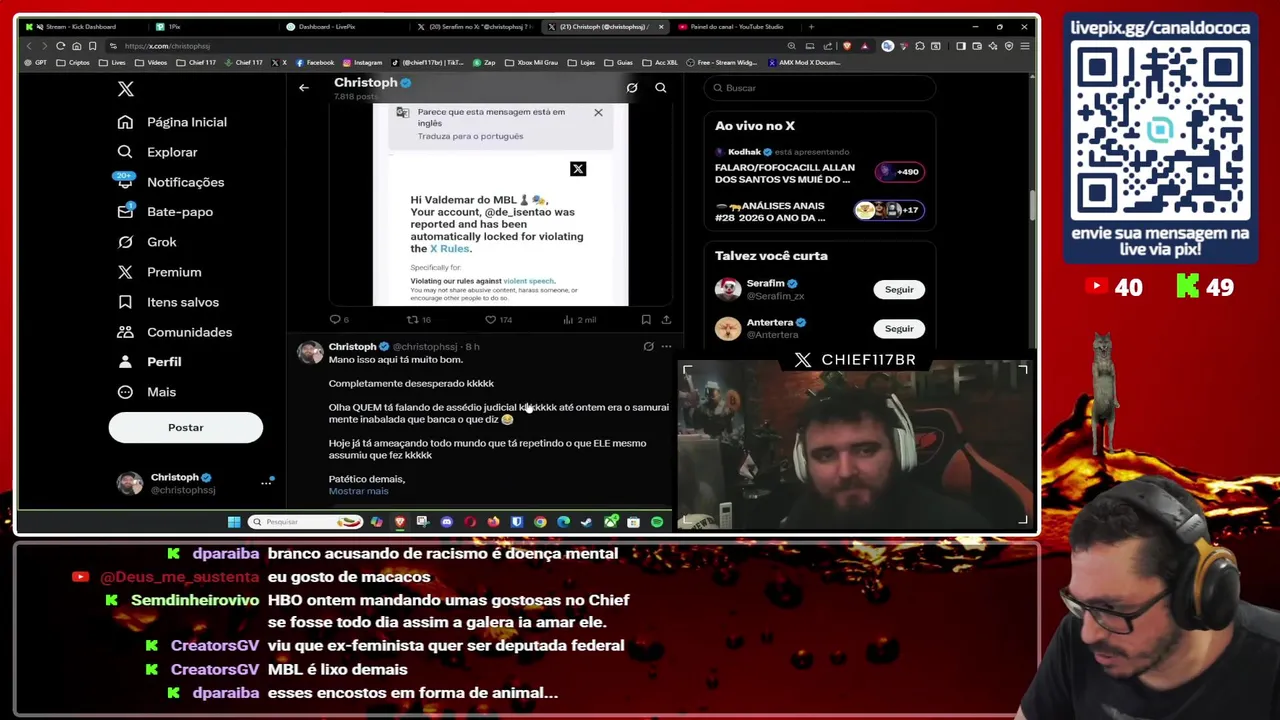The height and width of the screenshot is (720, 1280).
Task: Open Spotify in the taskbar
Action: 657,522
